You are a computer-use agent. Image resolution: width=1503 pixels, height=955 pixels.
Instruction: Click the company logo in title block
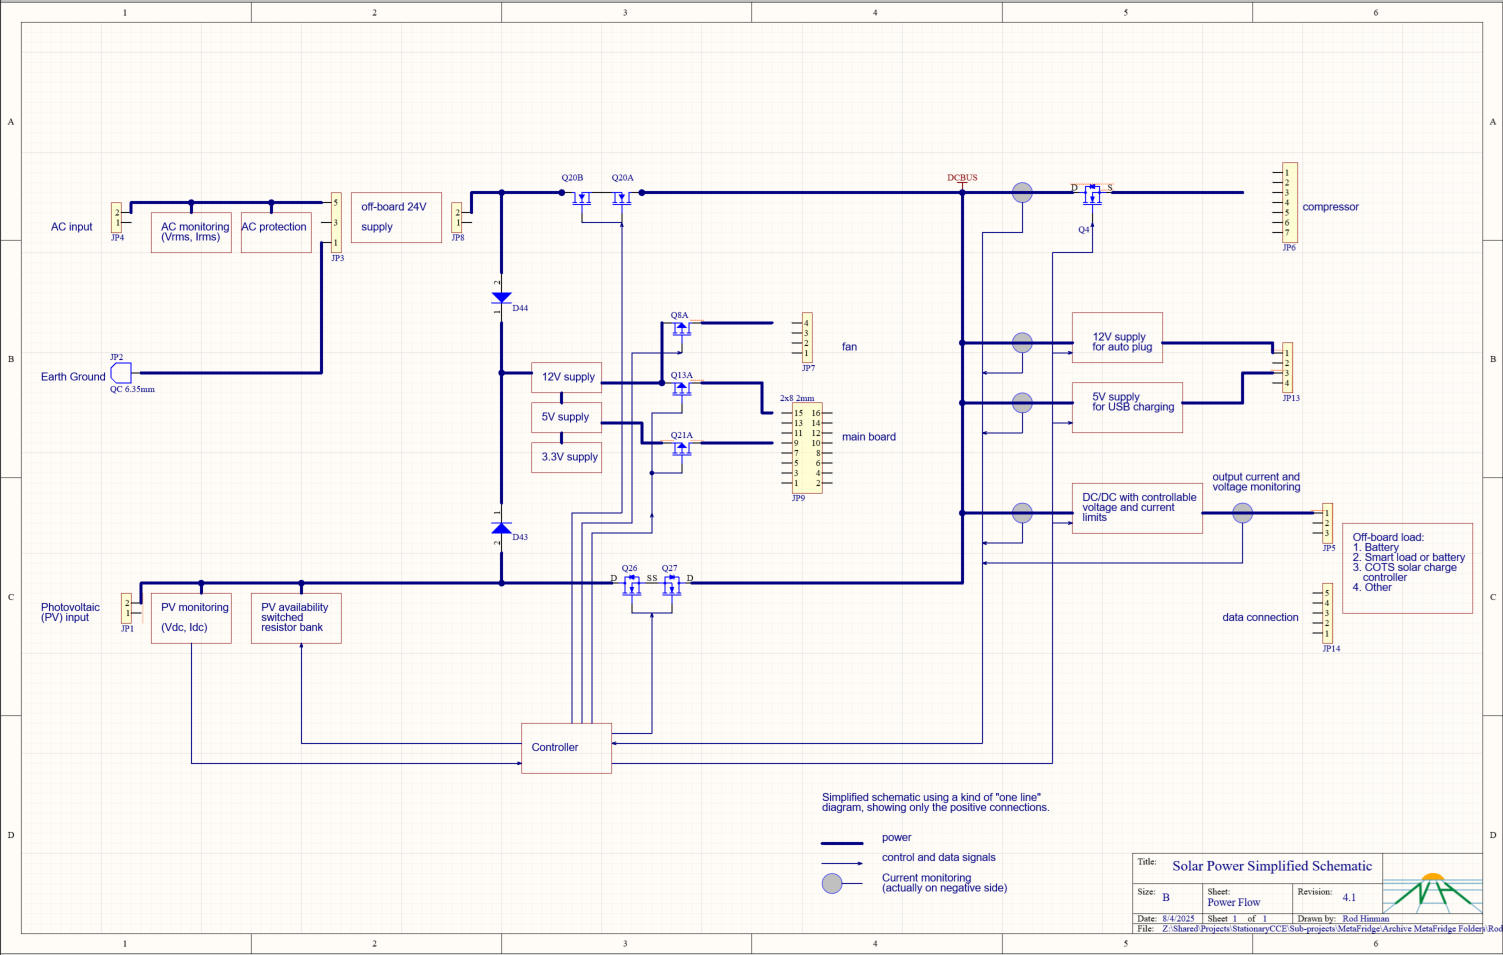[1432, 893]
